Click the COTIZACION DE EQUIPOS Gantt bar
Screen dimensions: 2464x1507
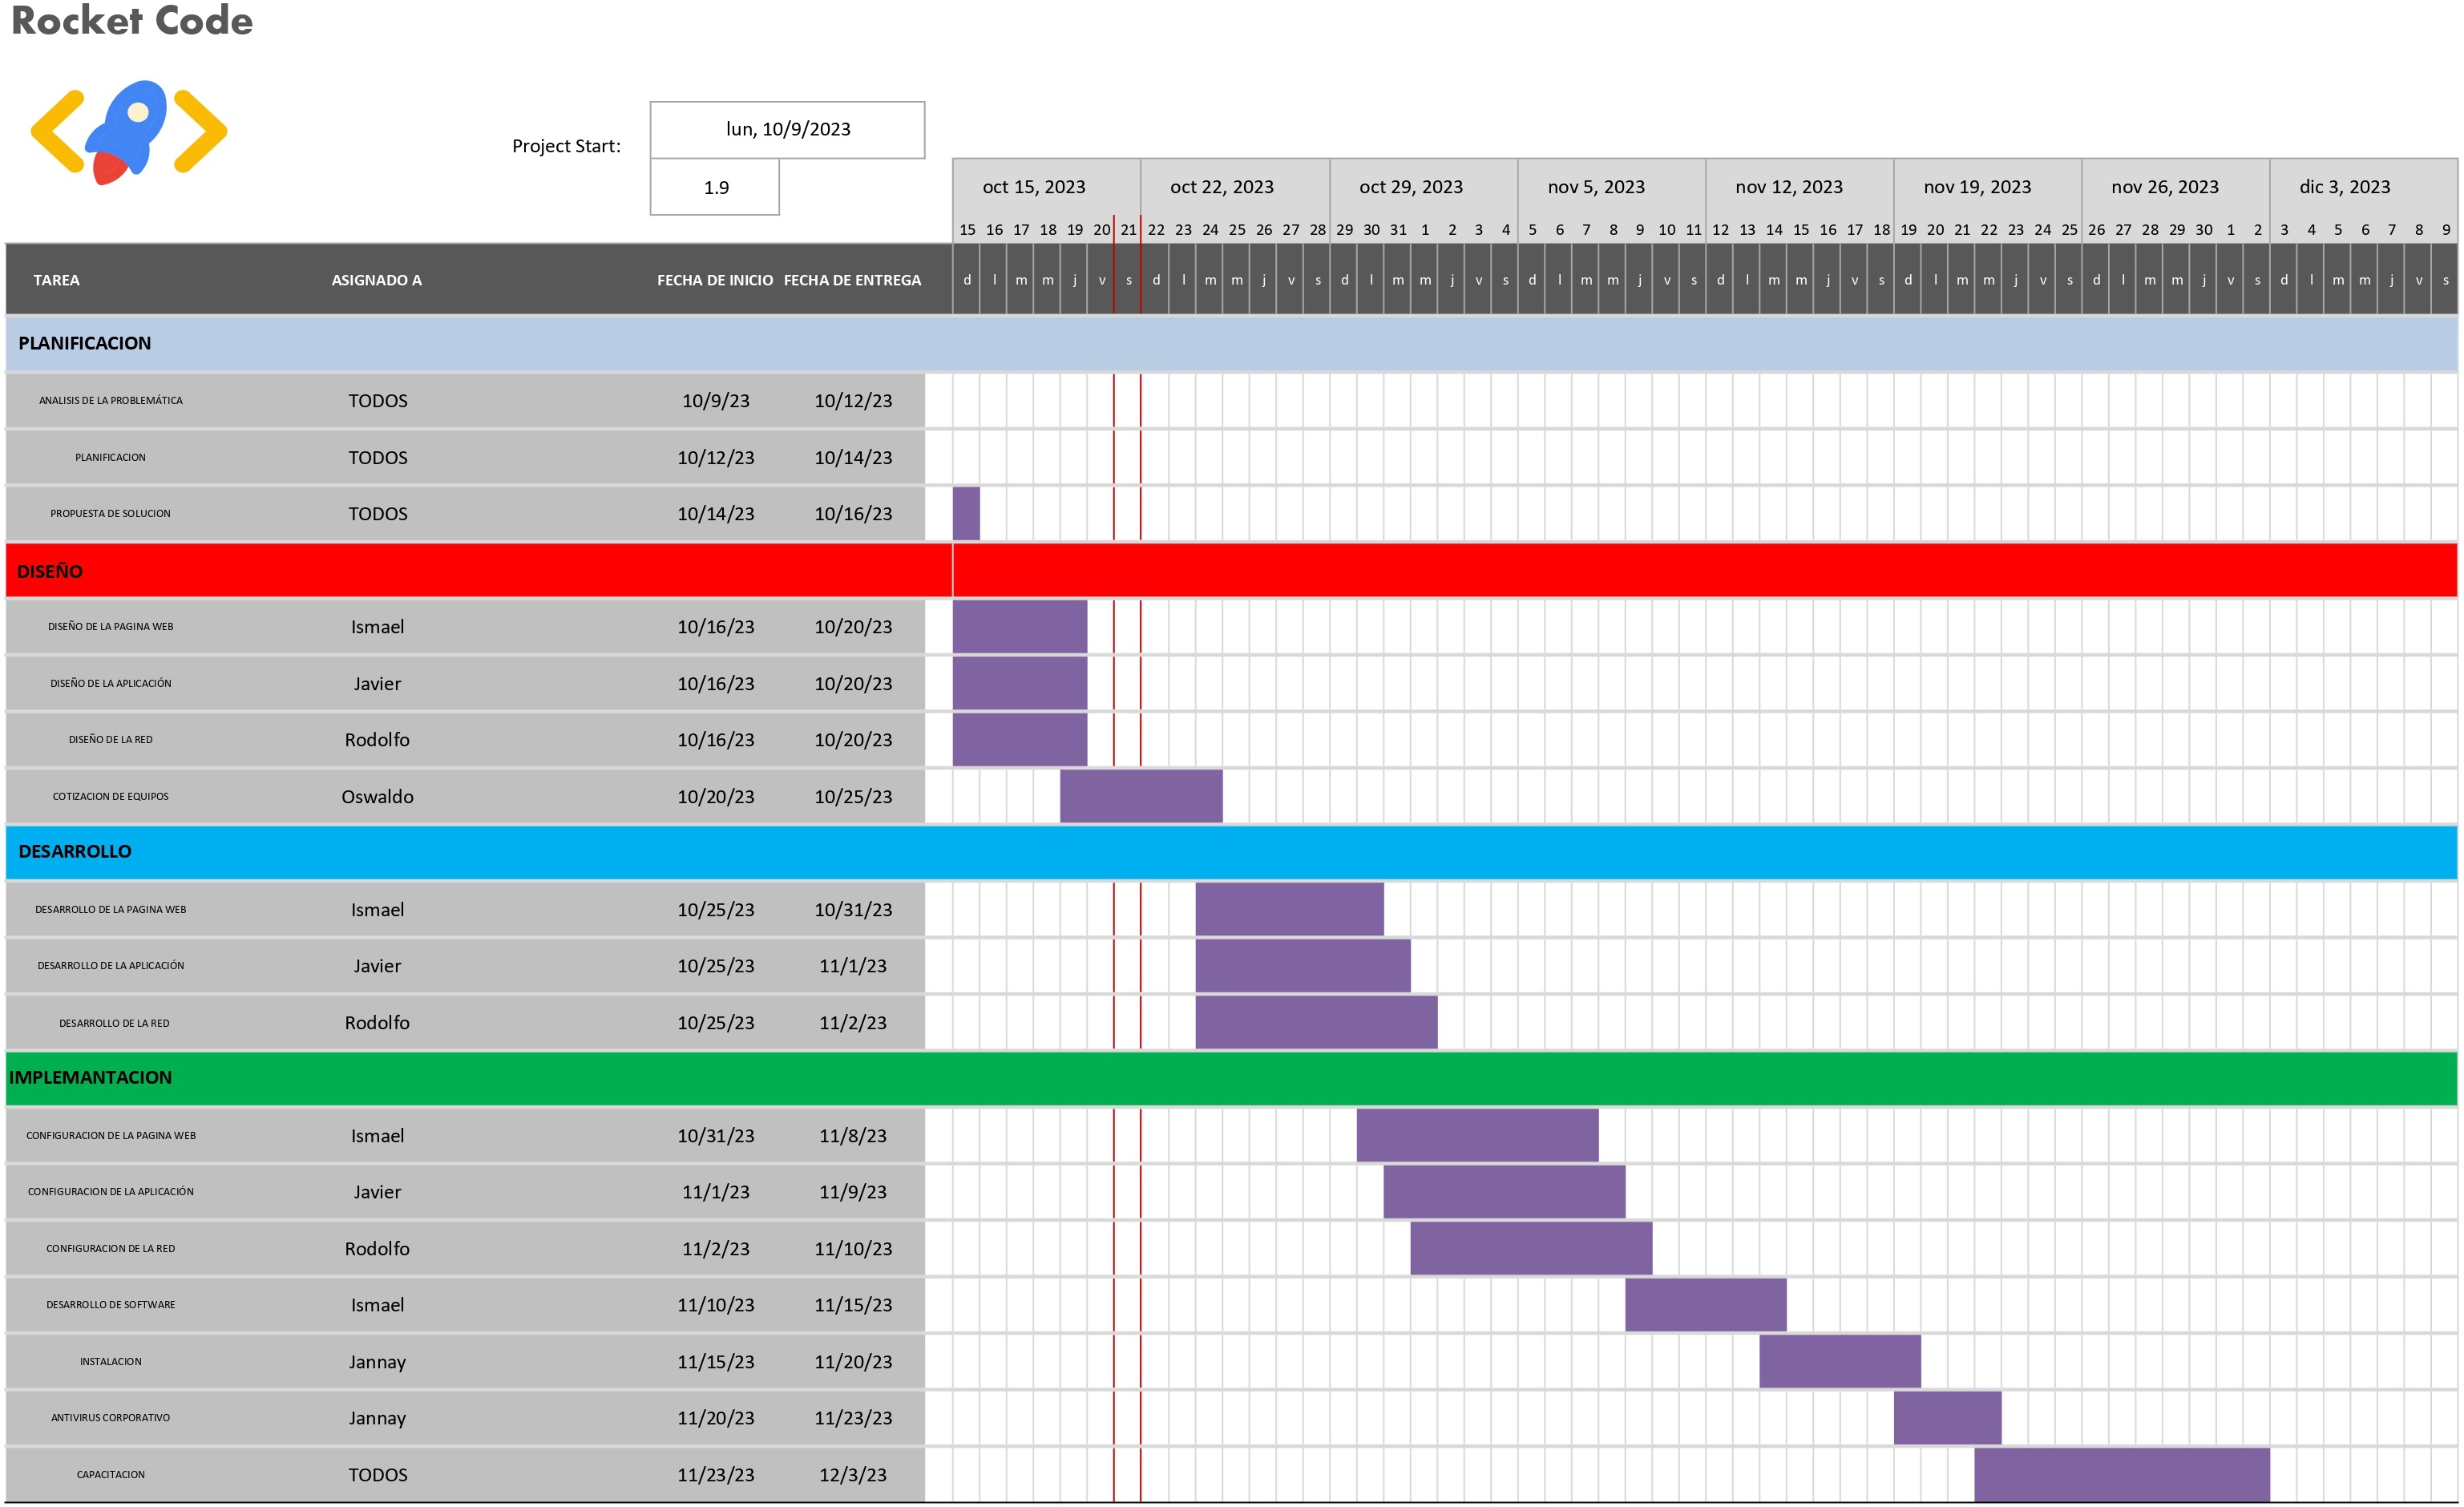(1141, 796)
